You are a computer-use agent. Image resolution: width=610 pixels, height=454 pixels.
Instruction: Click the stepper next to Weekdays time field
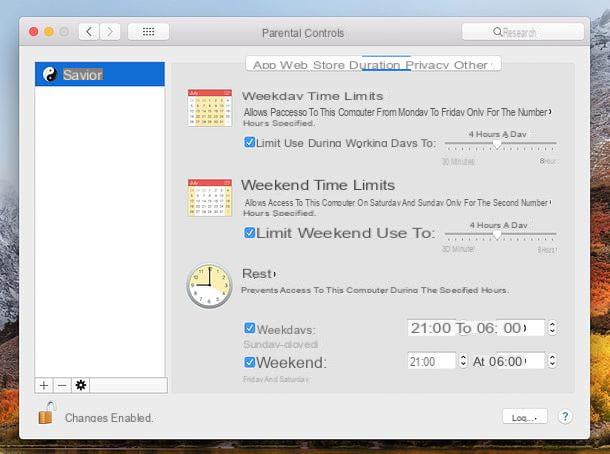[x=552, y=328]
